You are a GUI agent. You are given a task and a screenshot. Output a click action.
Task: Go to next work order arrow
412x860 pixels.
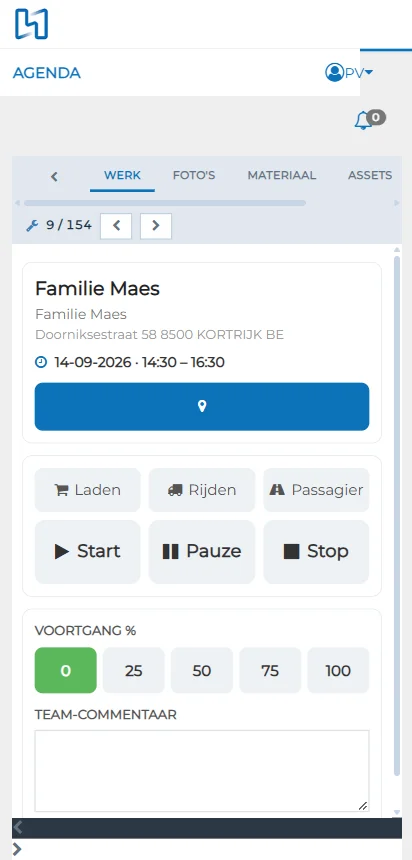pos(156,225)
